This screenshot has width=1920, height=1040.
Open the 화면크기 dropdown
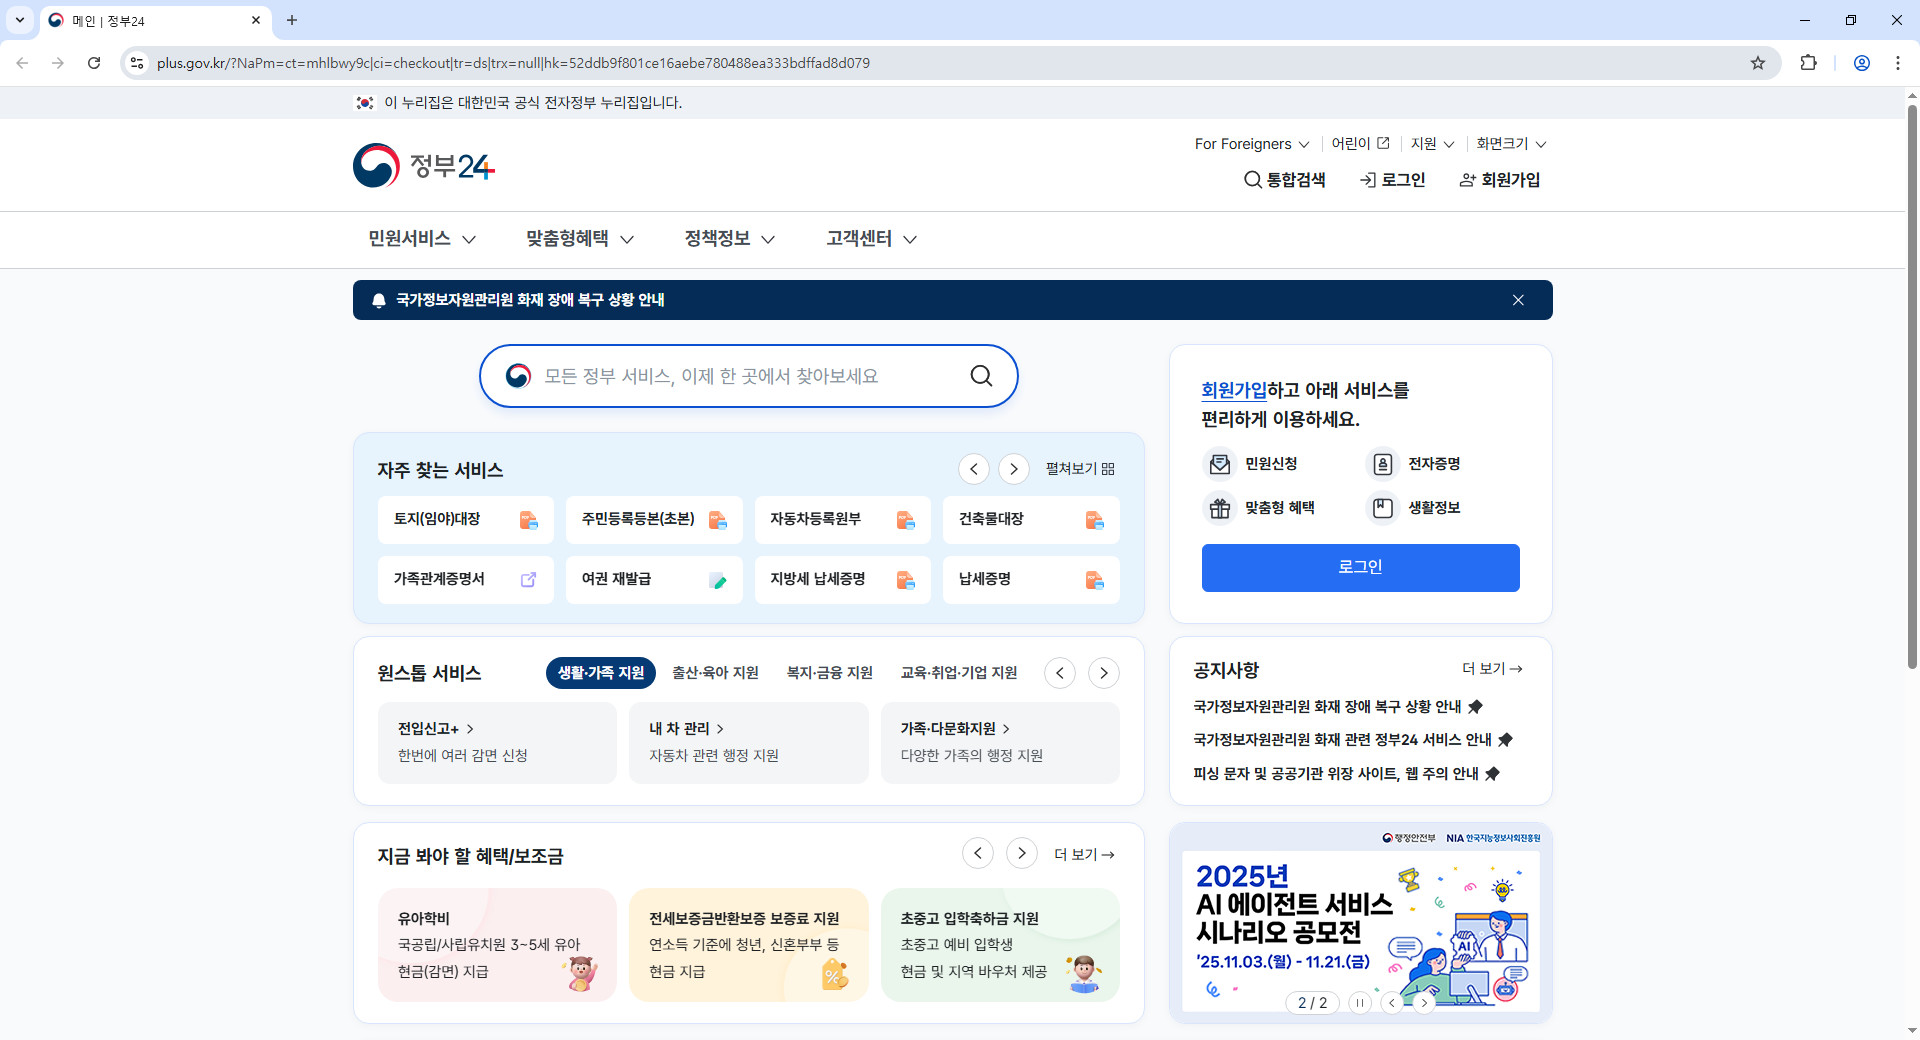pyautogui.click(x=1511, y=144)
